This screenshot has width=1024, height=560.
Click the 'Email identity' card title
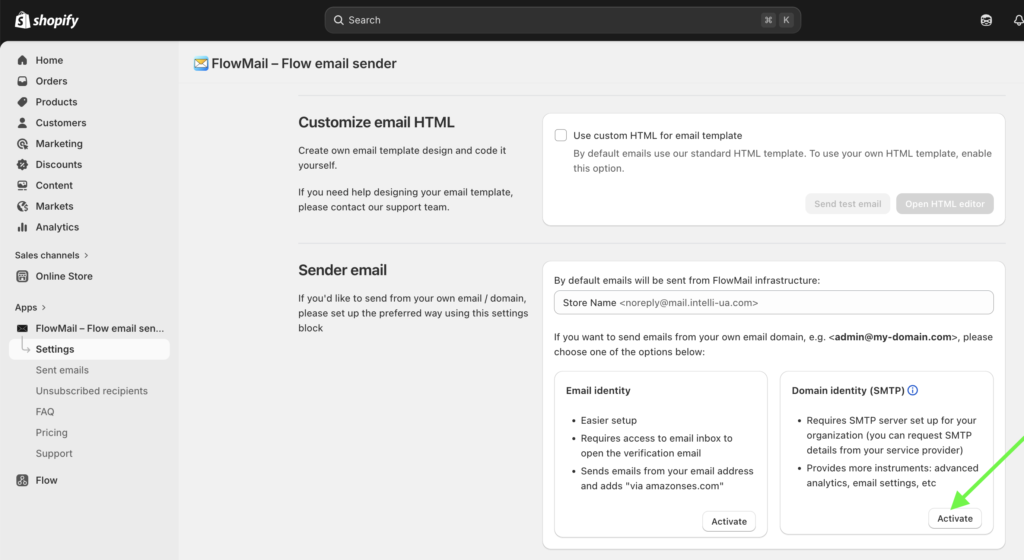598,390
